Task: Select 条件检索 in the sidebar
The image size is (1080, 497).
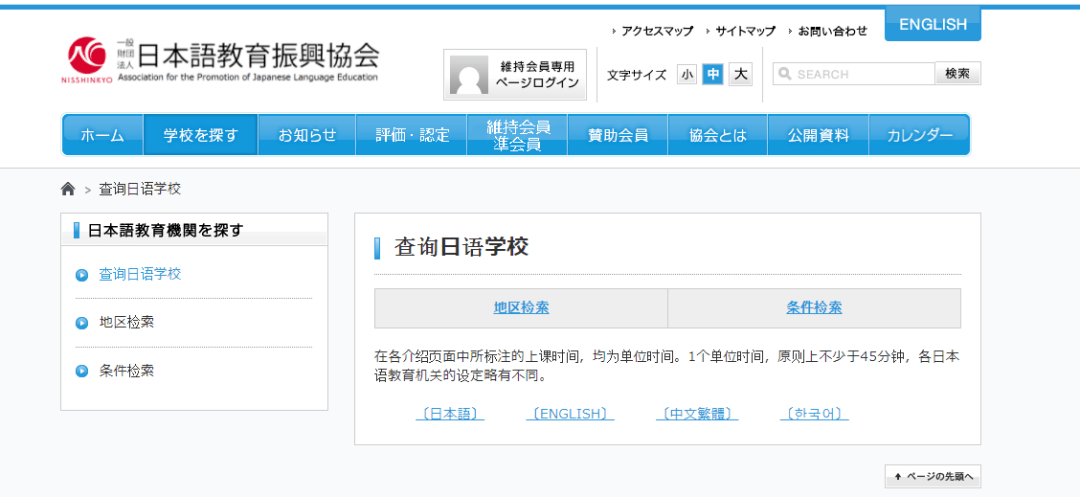Action: 126,370
